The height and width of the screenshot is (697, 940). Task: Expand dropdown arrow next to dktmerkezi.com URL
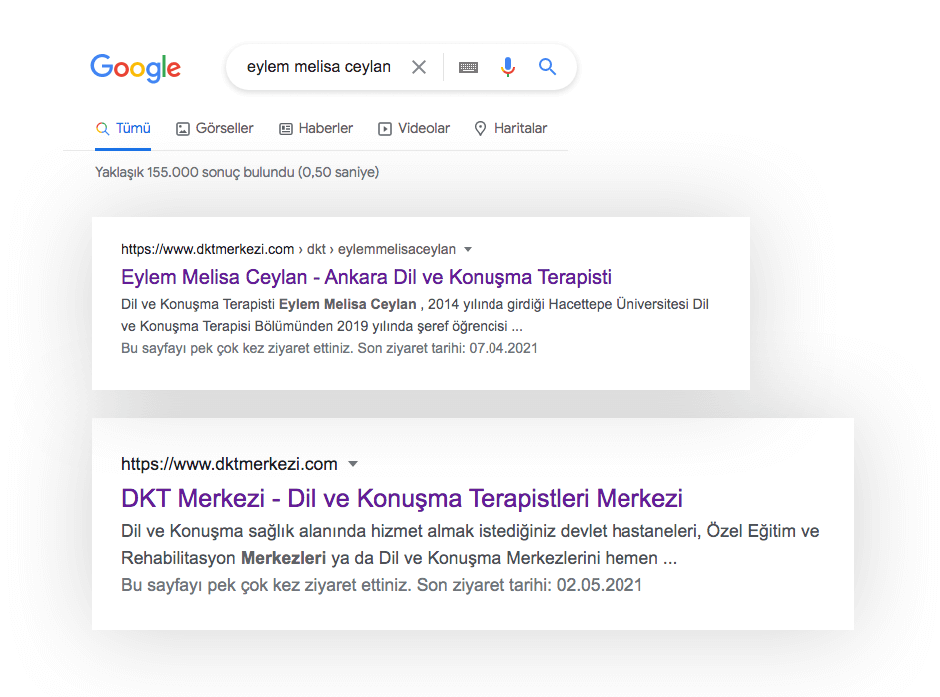point(353,464)
